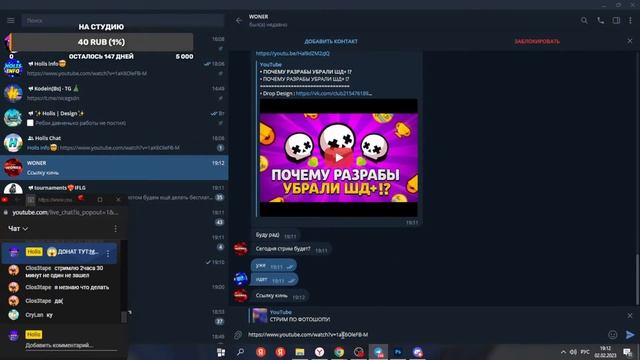Open the Holls Info channel chat
This screenshot has height=360, width=640.
pyautogui.click(x=114, y=68)
